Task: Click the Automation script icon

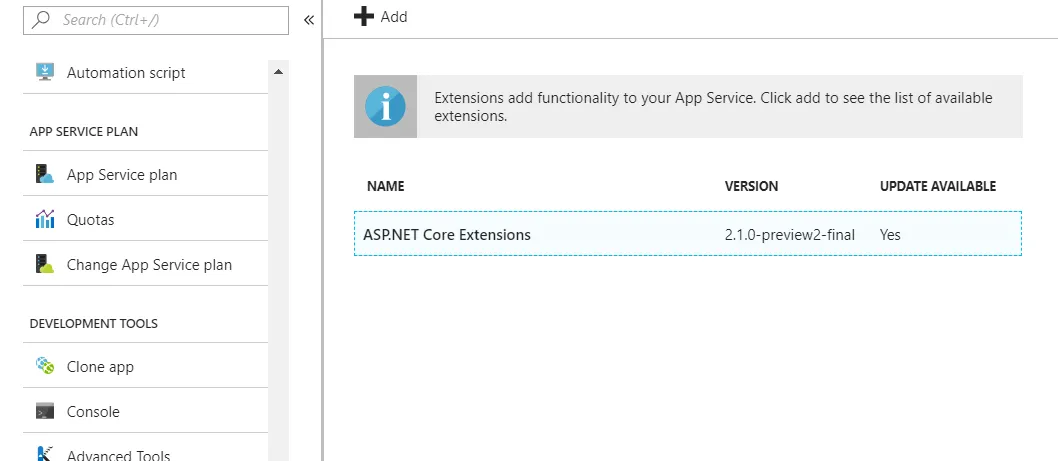Action: click(45, 72)
